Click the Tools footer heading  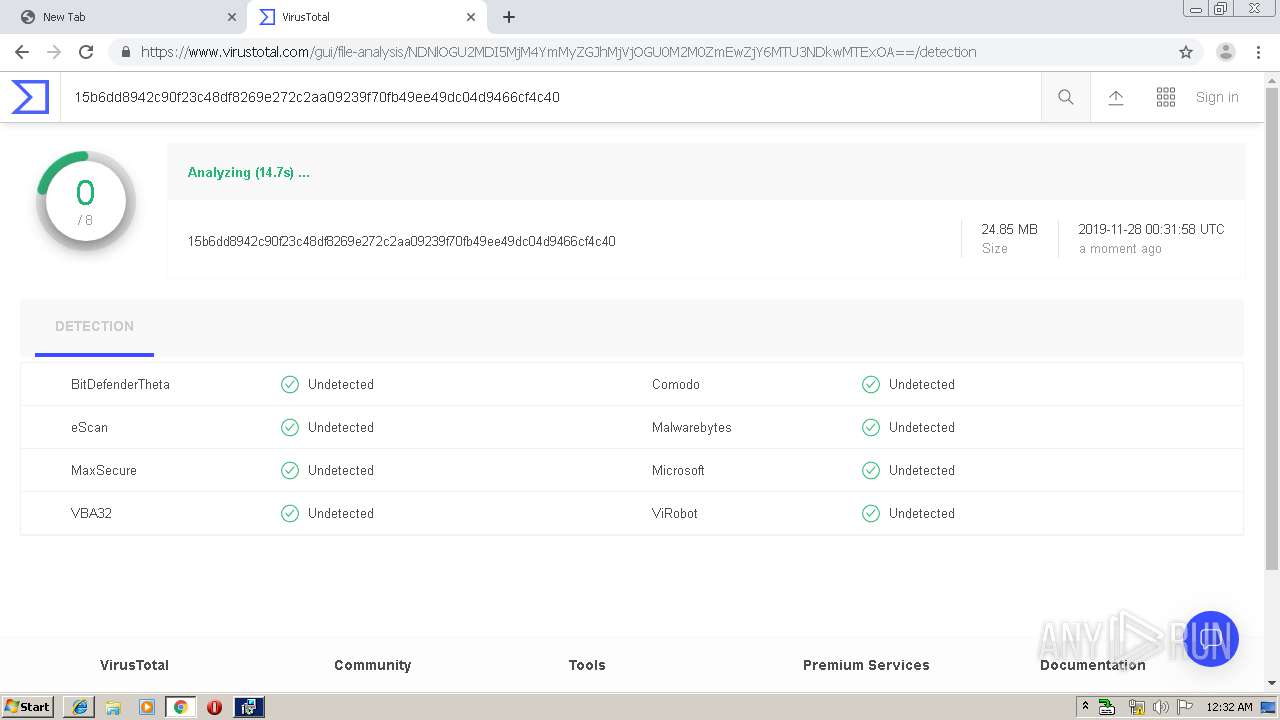click(x=587, y=665)
